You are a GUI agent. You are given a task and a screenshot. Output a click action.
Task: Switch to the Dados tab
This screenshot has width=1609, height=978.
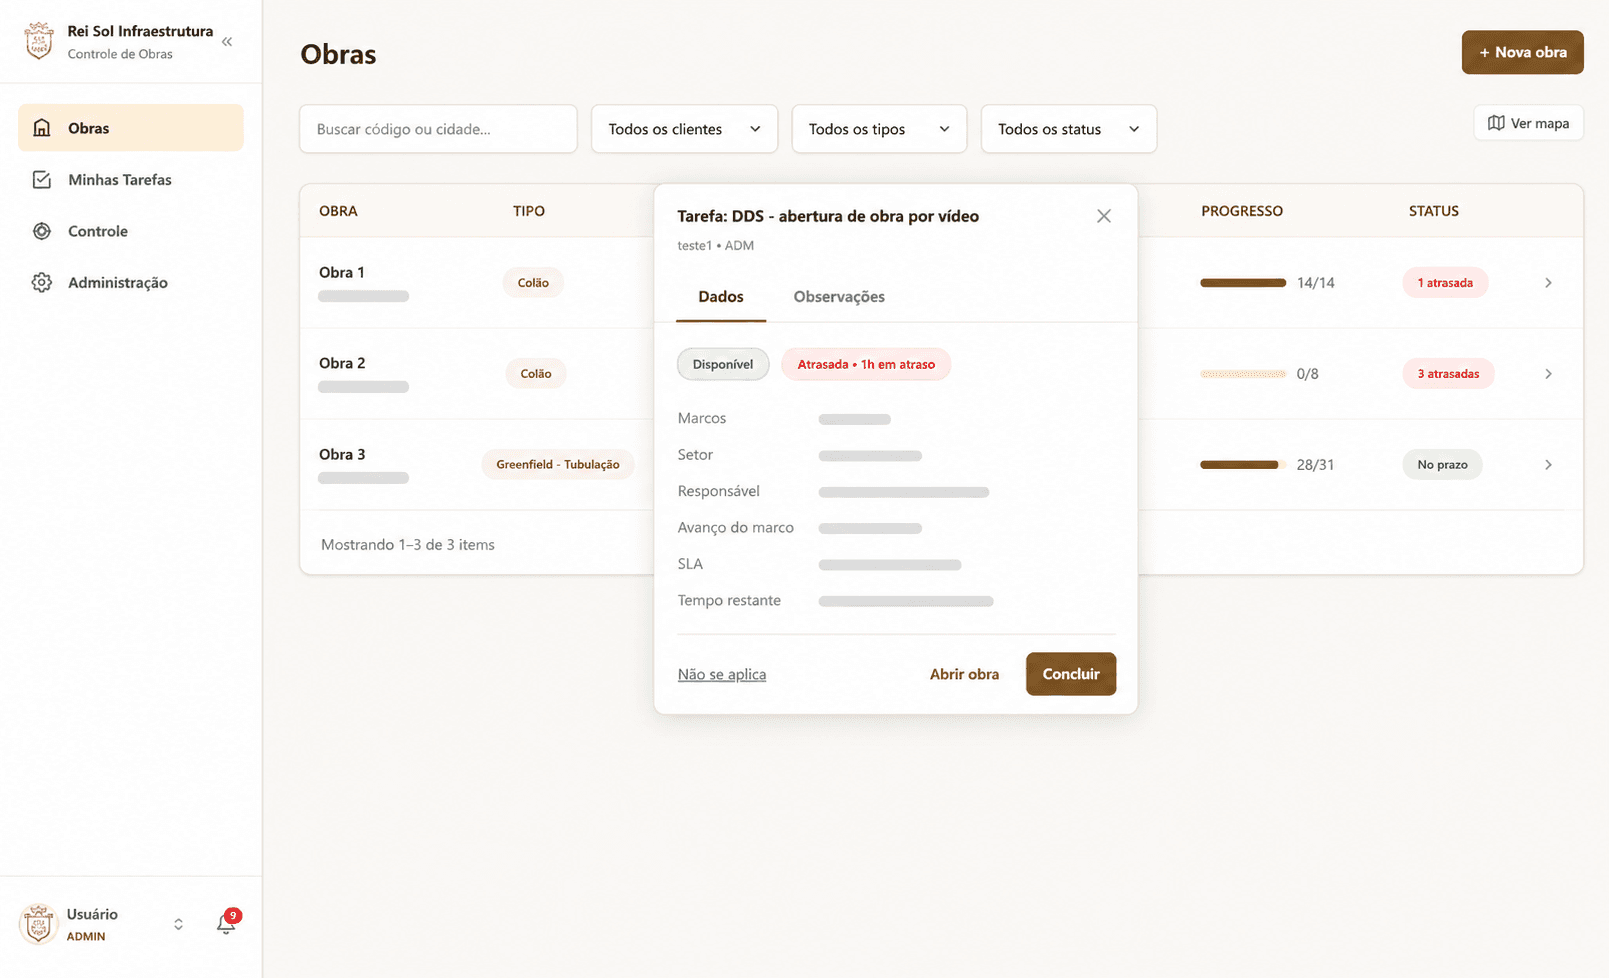(x=721, y=297)
